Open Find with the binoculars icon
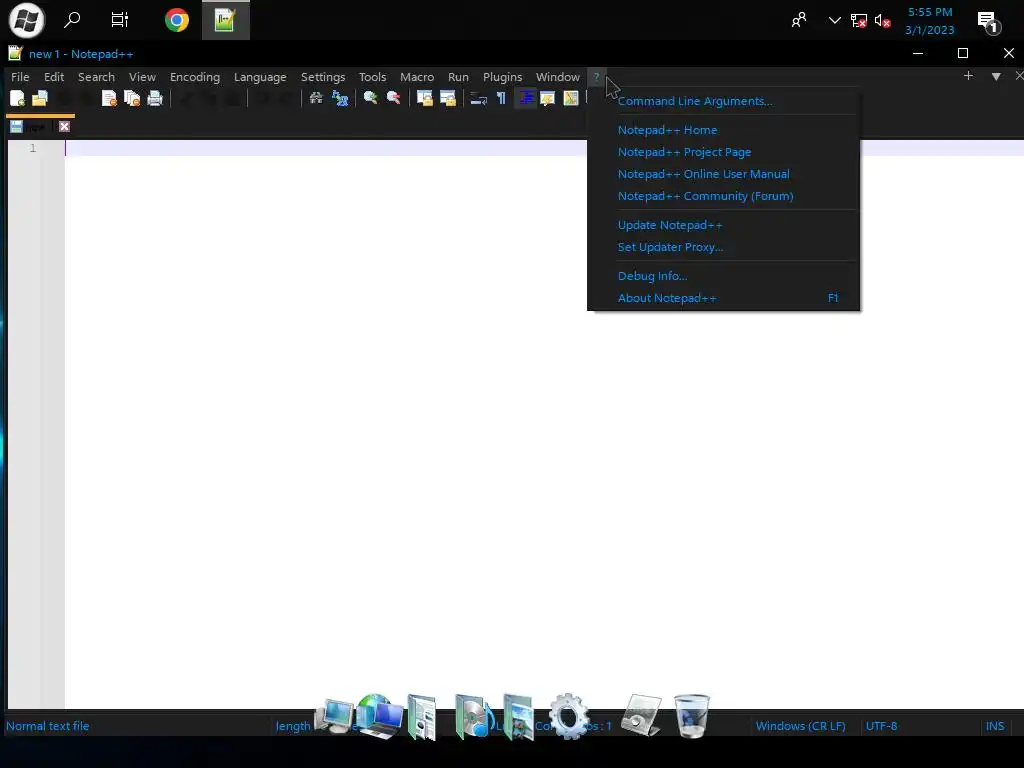1024x768 pixels. pyautogui.click(x=316, y=98)
